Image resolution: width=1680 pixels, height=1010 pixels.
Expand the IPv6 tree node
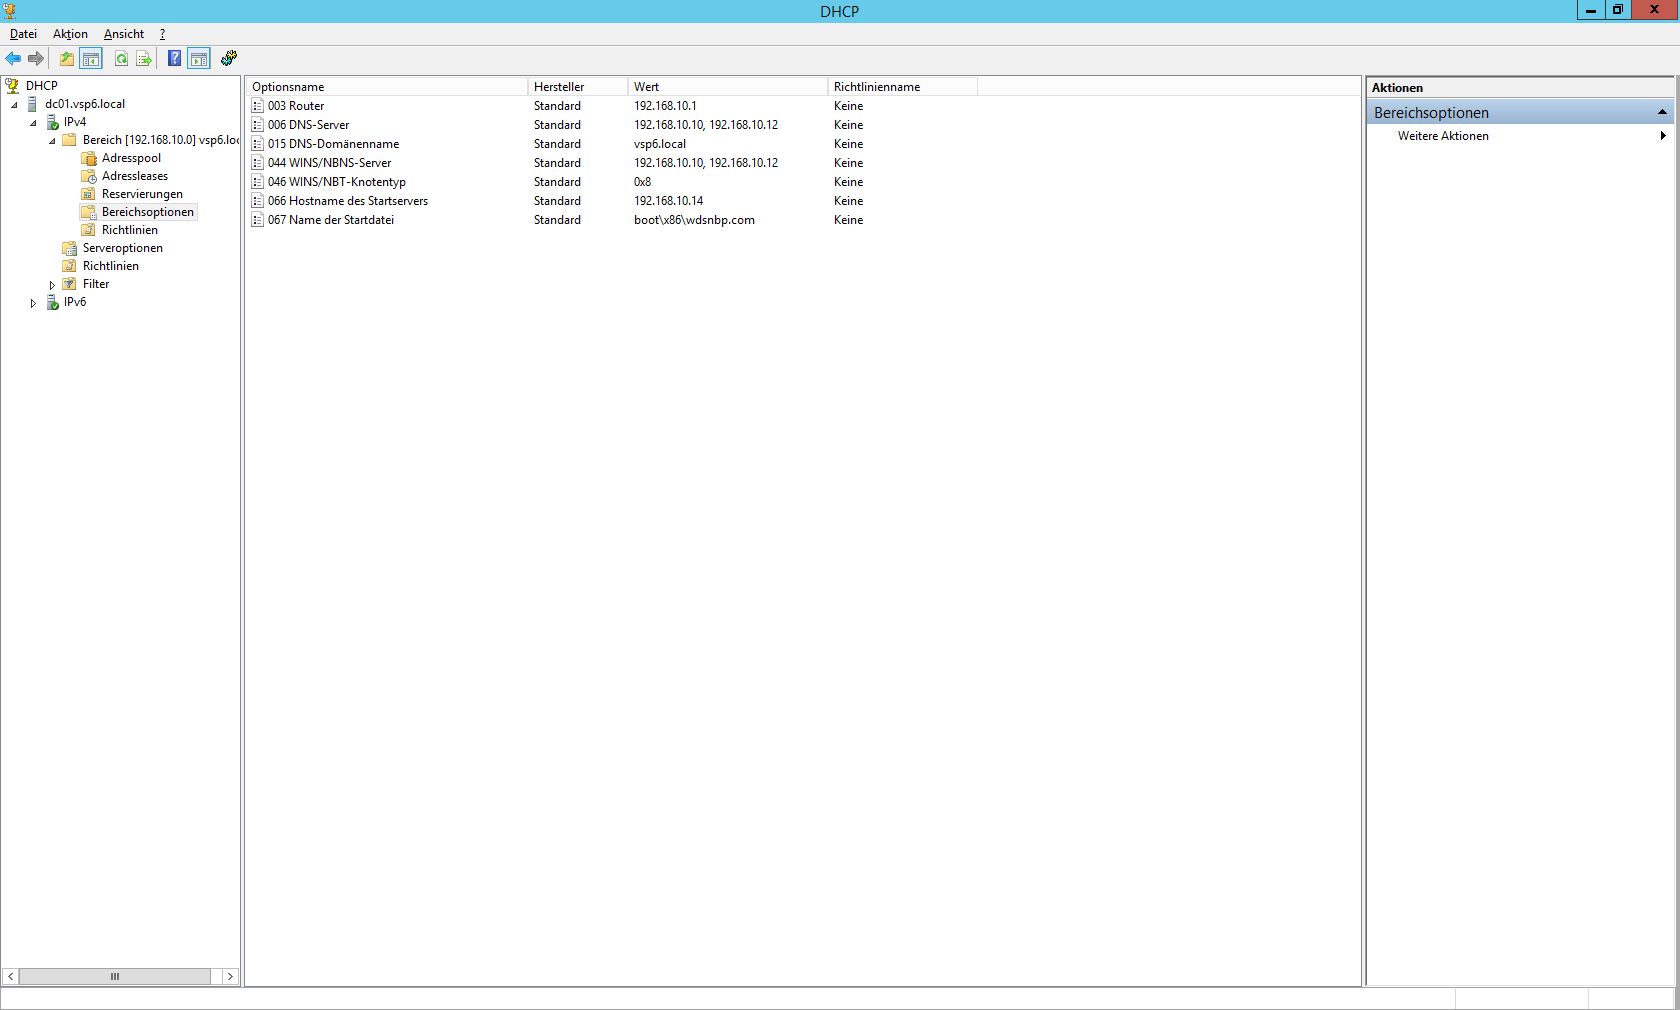pyautogui.click(x=33, y=303)
